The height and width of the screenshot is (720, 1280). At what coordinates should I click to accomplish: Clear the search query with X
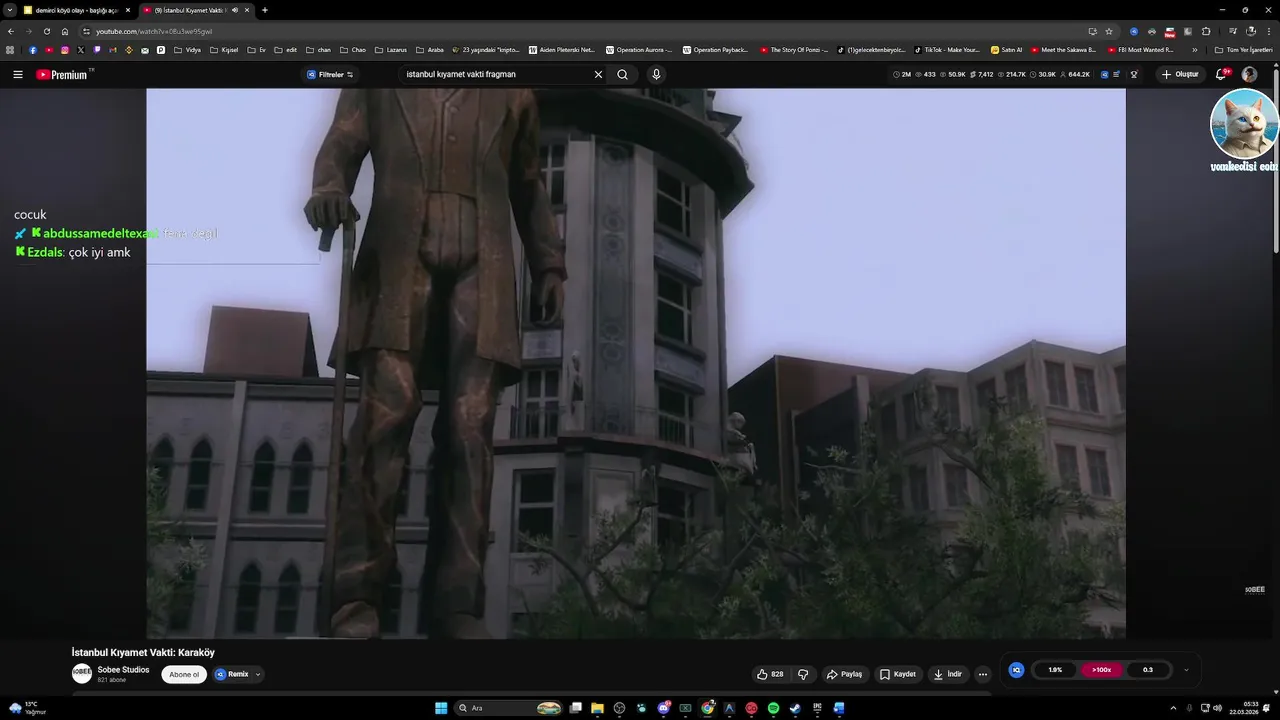point(599,74)
